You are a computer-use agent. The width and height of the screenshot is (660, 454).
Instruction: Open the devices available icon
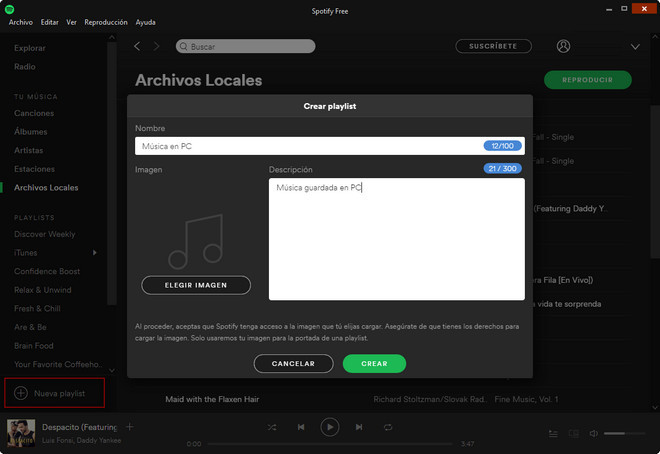click(x=574, y=433)
